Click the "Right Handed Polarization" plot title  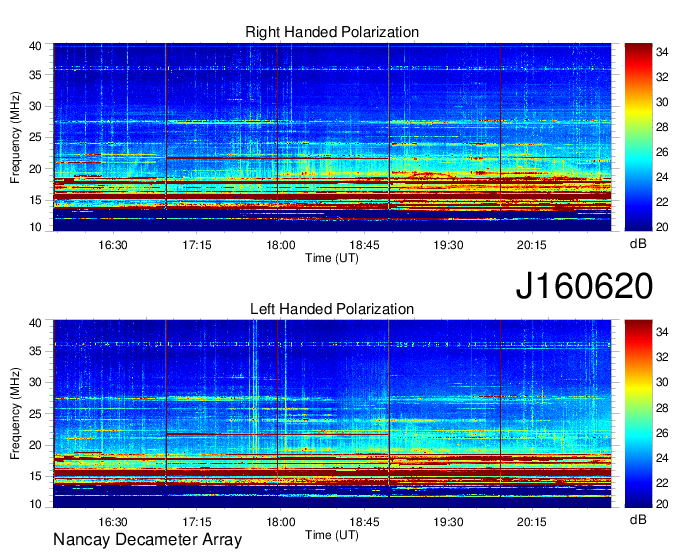pyautogui.click(x=332, y=32)
